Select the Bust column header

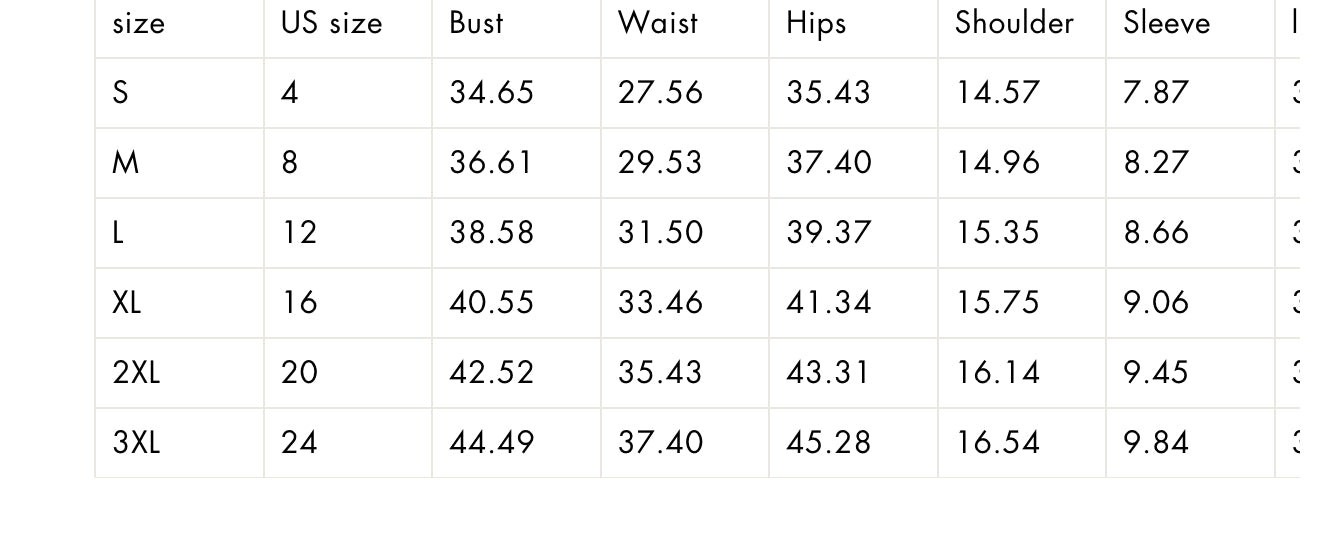tap(476, 23)
